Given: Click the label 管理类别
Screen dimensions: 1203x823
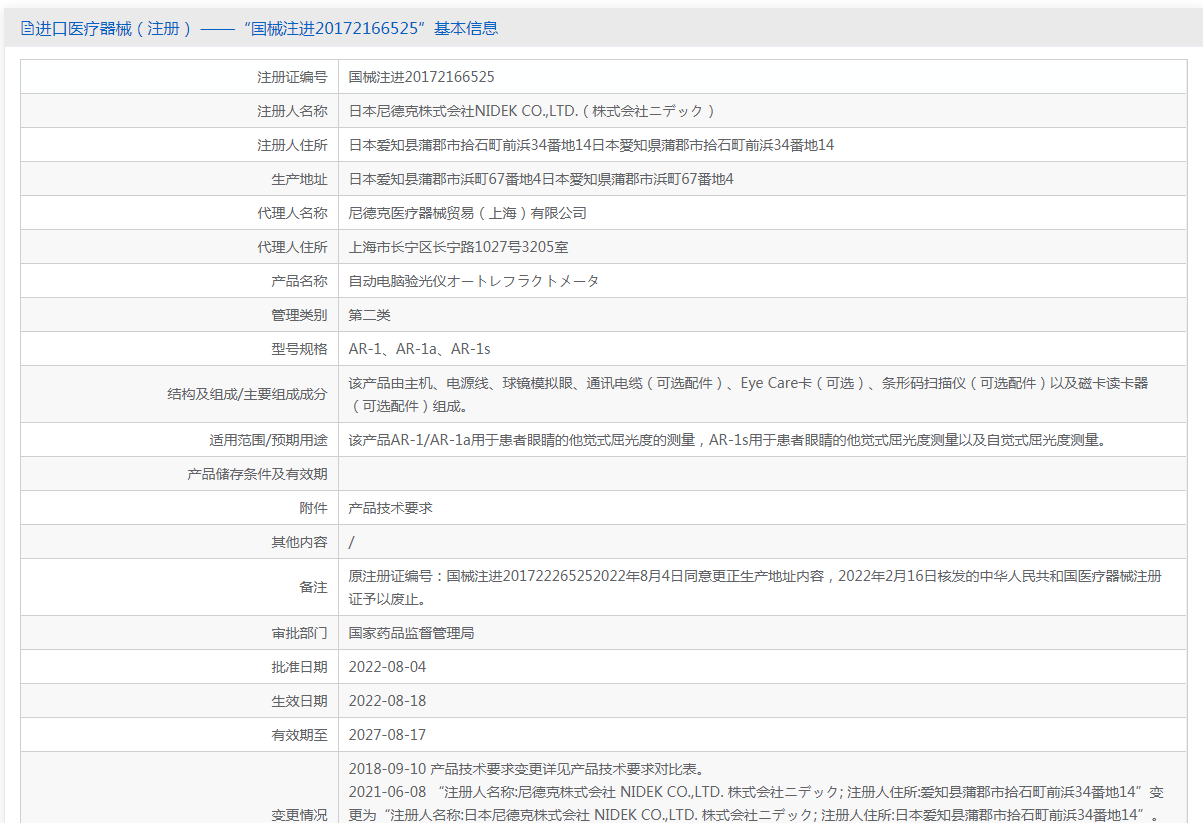Looking at the screenshot, I should point(299,315).
